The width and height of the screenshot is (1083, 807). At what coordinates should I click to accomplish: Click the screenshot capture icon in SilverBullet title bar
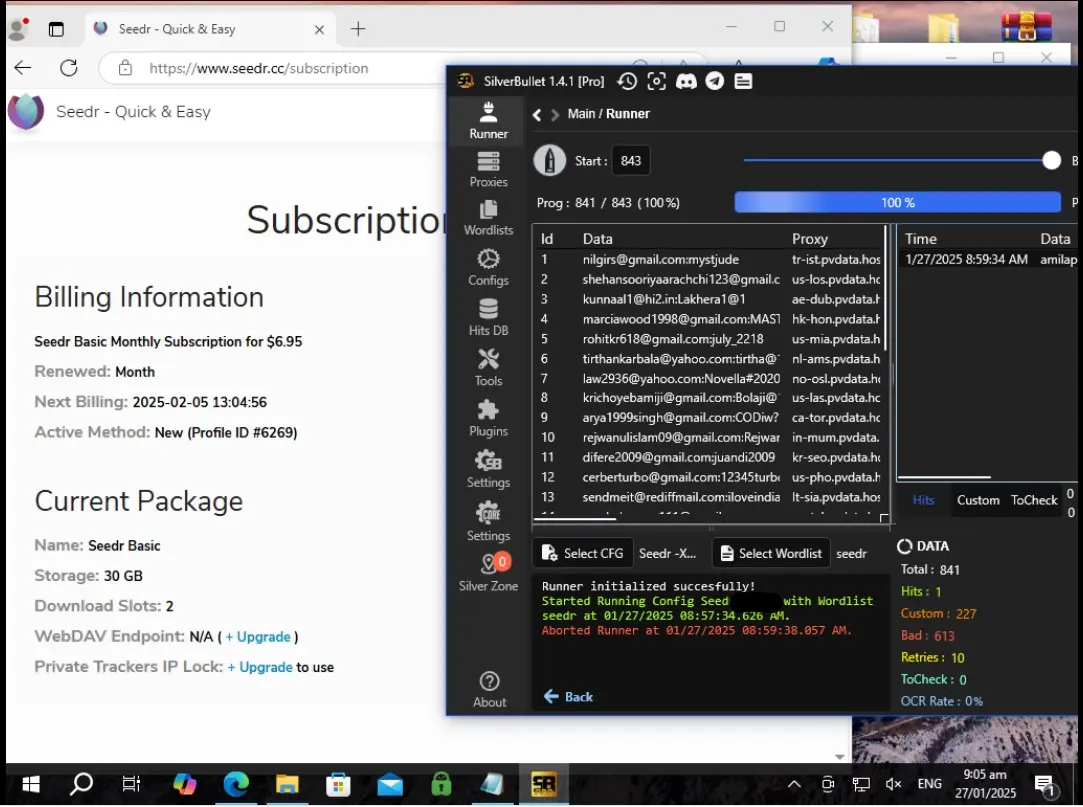click(x=656, y=82)
